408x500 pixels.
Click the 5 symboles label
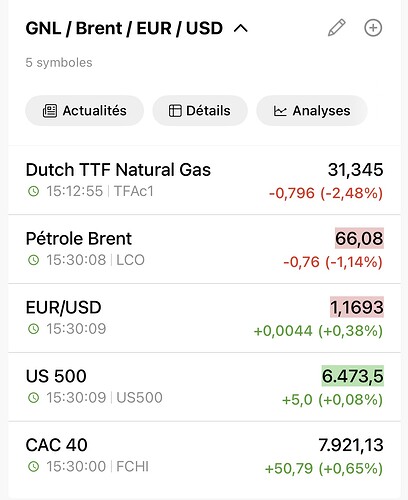pos(59,63)
